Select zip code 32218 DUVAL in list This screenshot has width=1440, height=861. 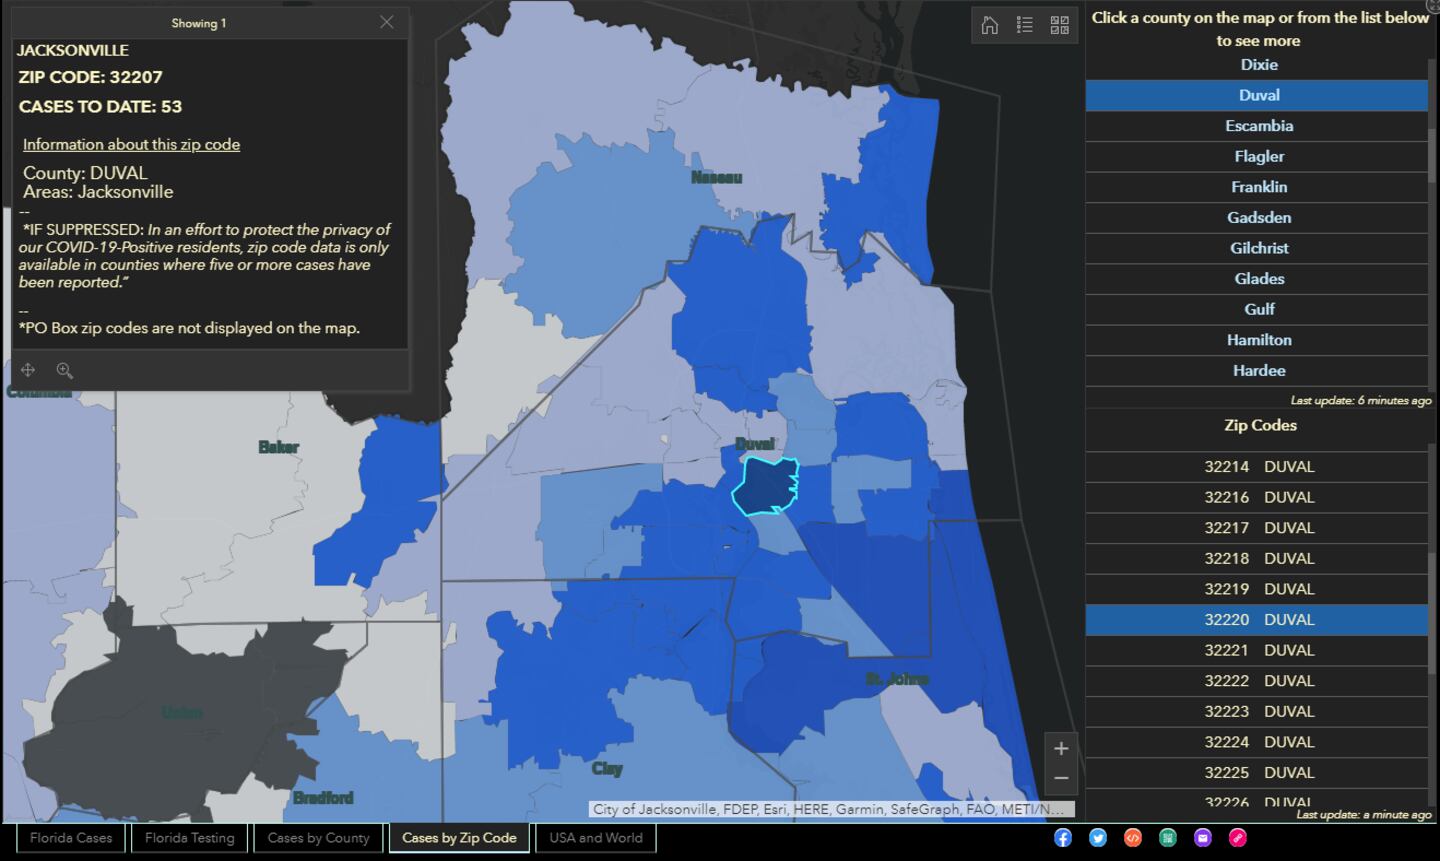click(1258, 558)
